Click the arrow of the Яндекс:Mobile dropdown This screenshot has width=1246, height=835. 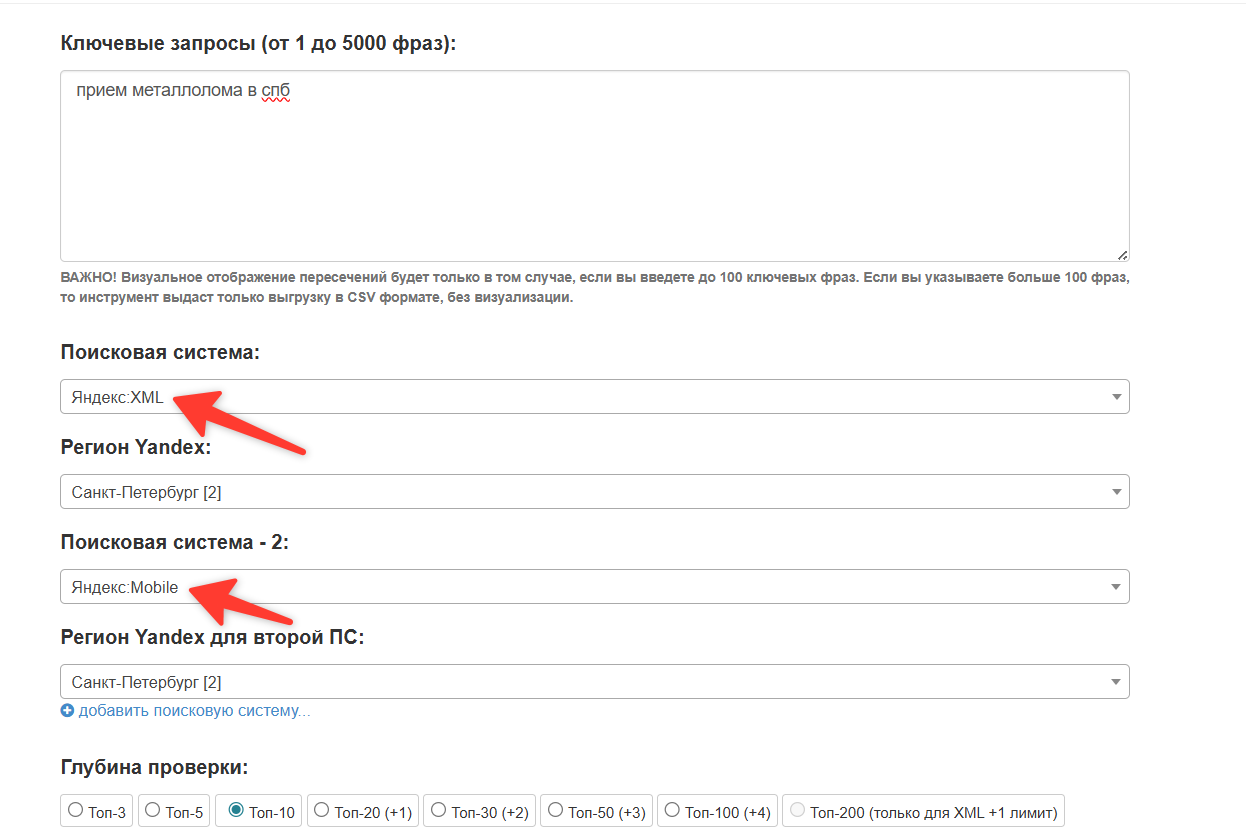[x=1116, y=587]
